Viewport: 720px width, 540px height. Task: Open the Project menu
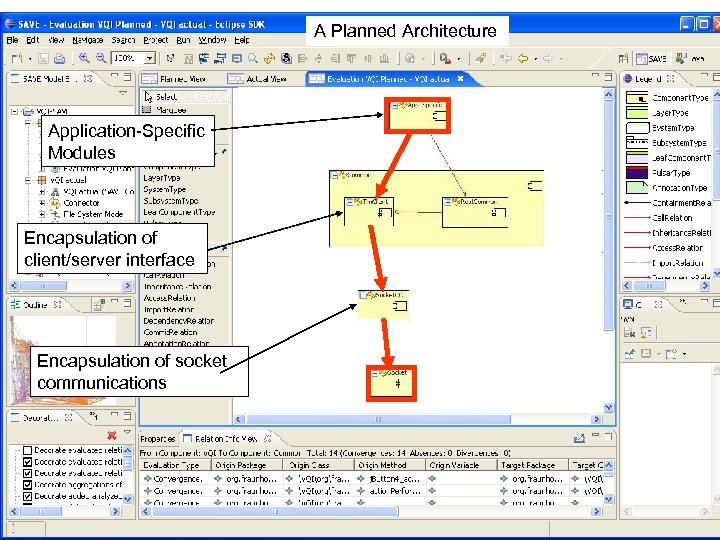(156, 40)
